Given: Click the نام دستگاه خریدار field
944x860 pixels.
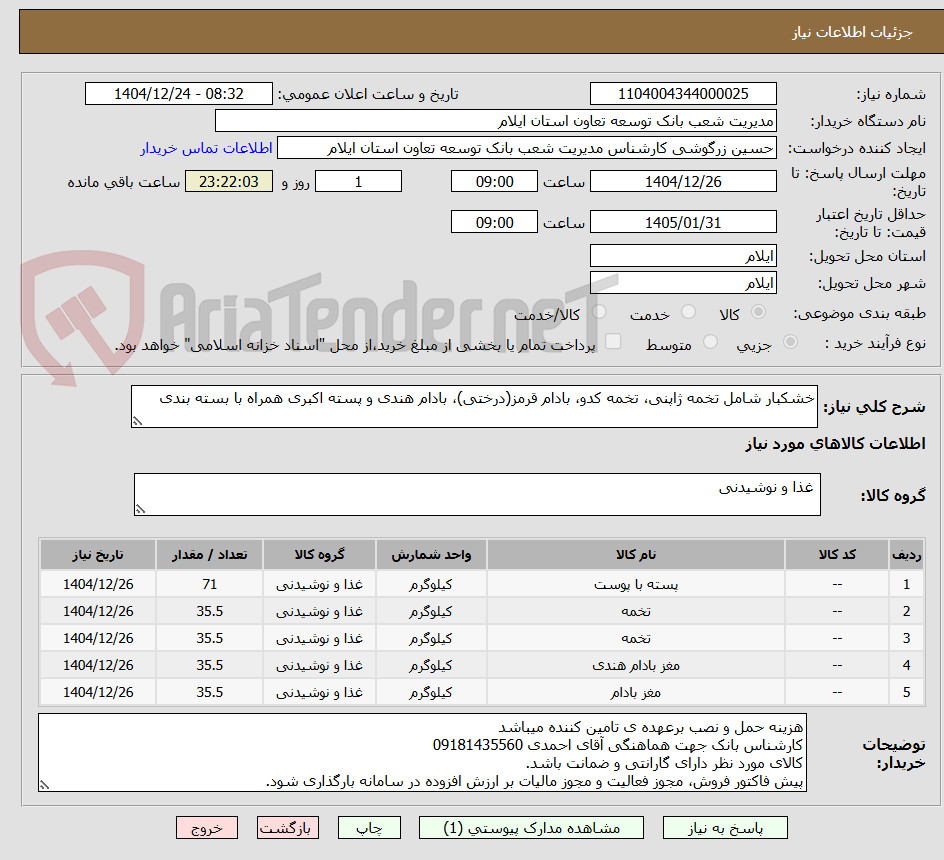Looking at the screenshot, I should click(495, 121).
